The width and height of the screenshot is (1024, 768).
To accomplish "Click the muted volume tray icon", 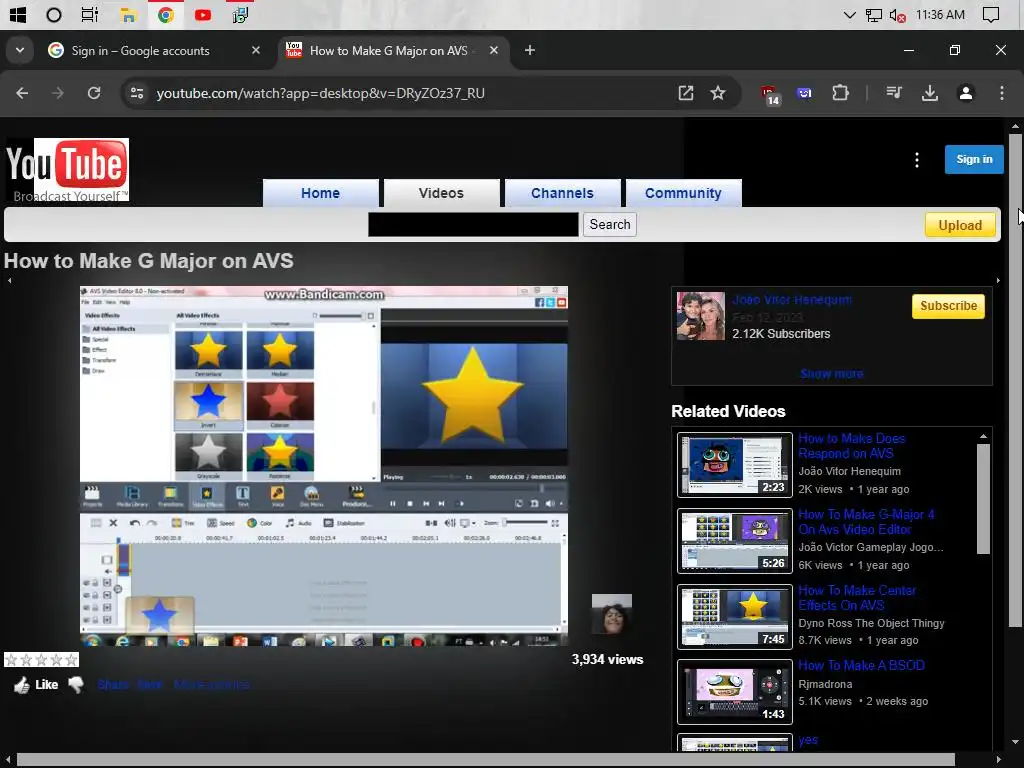I will point(898,15).
